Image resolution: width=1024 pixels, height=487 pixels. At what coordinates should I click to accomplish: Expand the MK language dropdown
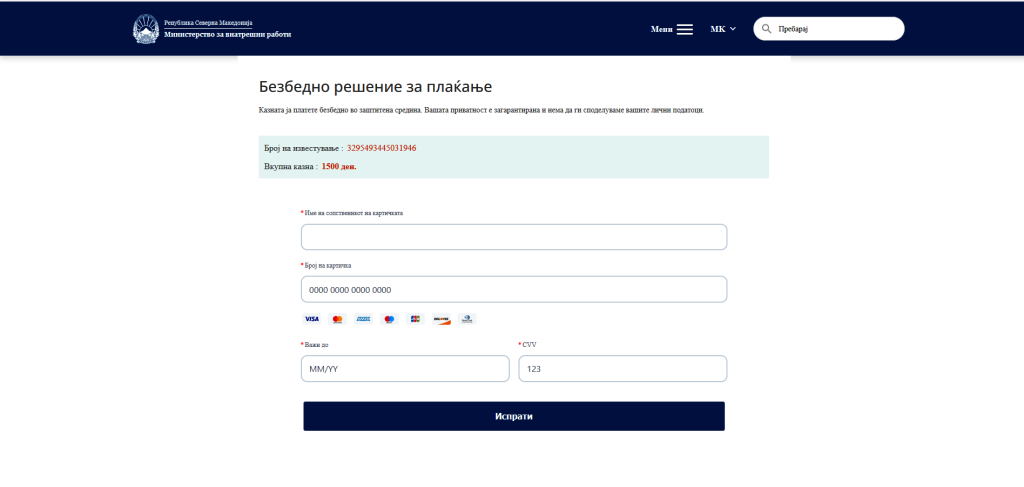(724, 29)
